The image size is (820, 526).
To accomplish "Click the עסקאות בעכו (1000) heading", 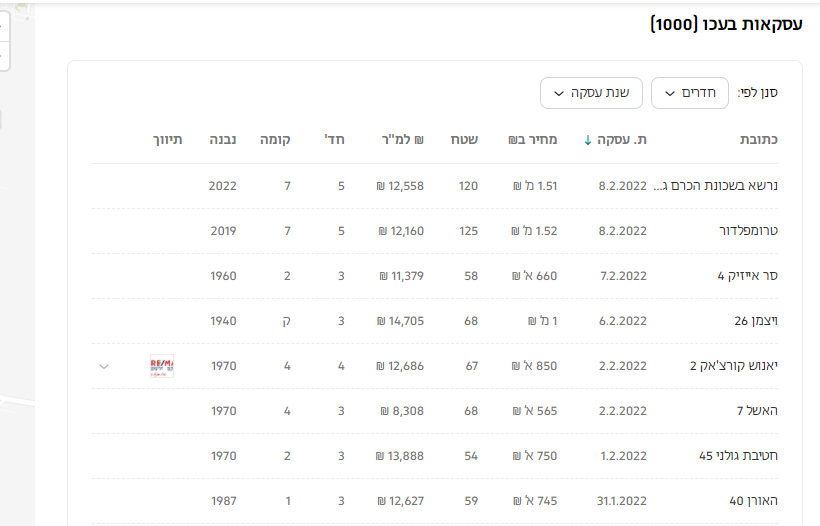I will click(726, 24).
